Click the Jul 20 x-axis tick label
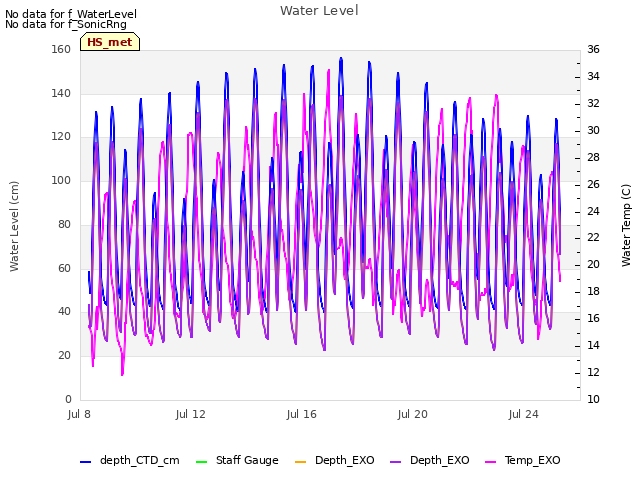640x480 pixels. pyautogui.click(x=412, y=414)
